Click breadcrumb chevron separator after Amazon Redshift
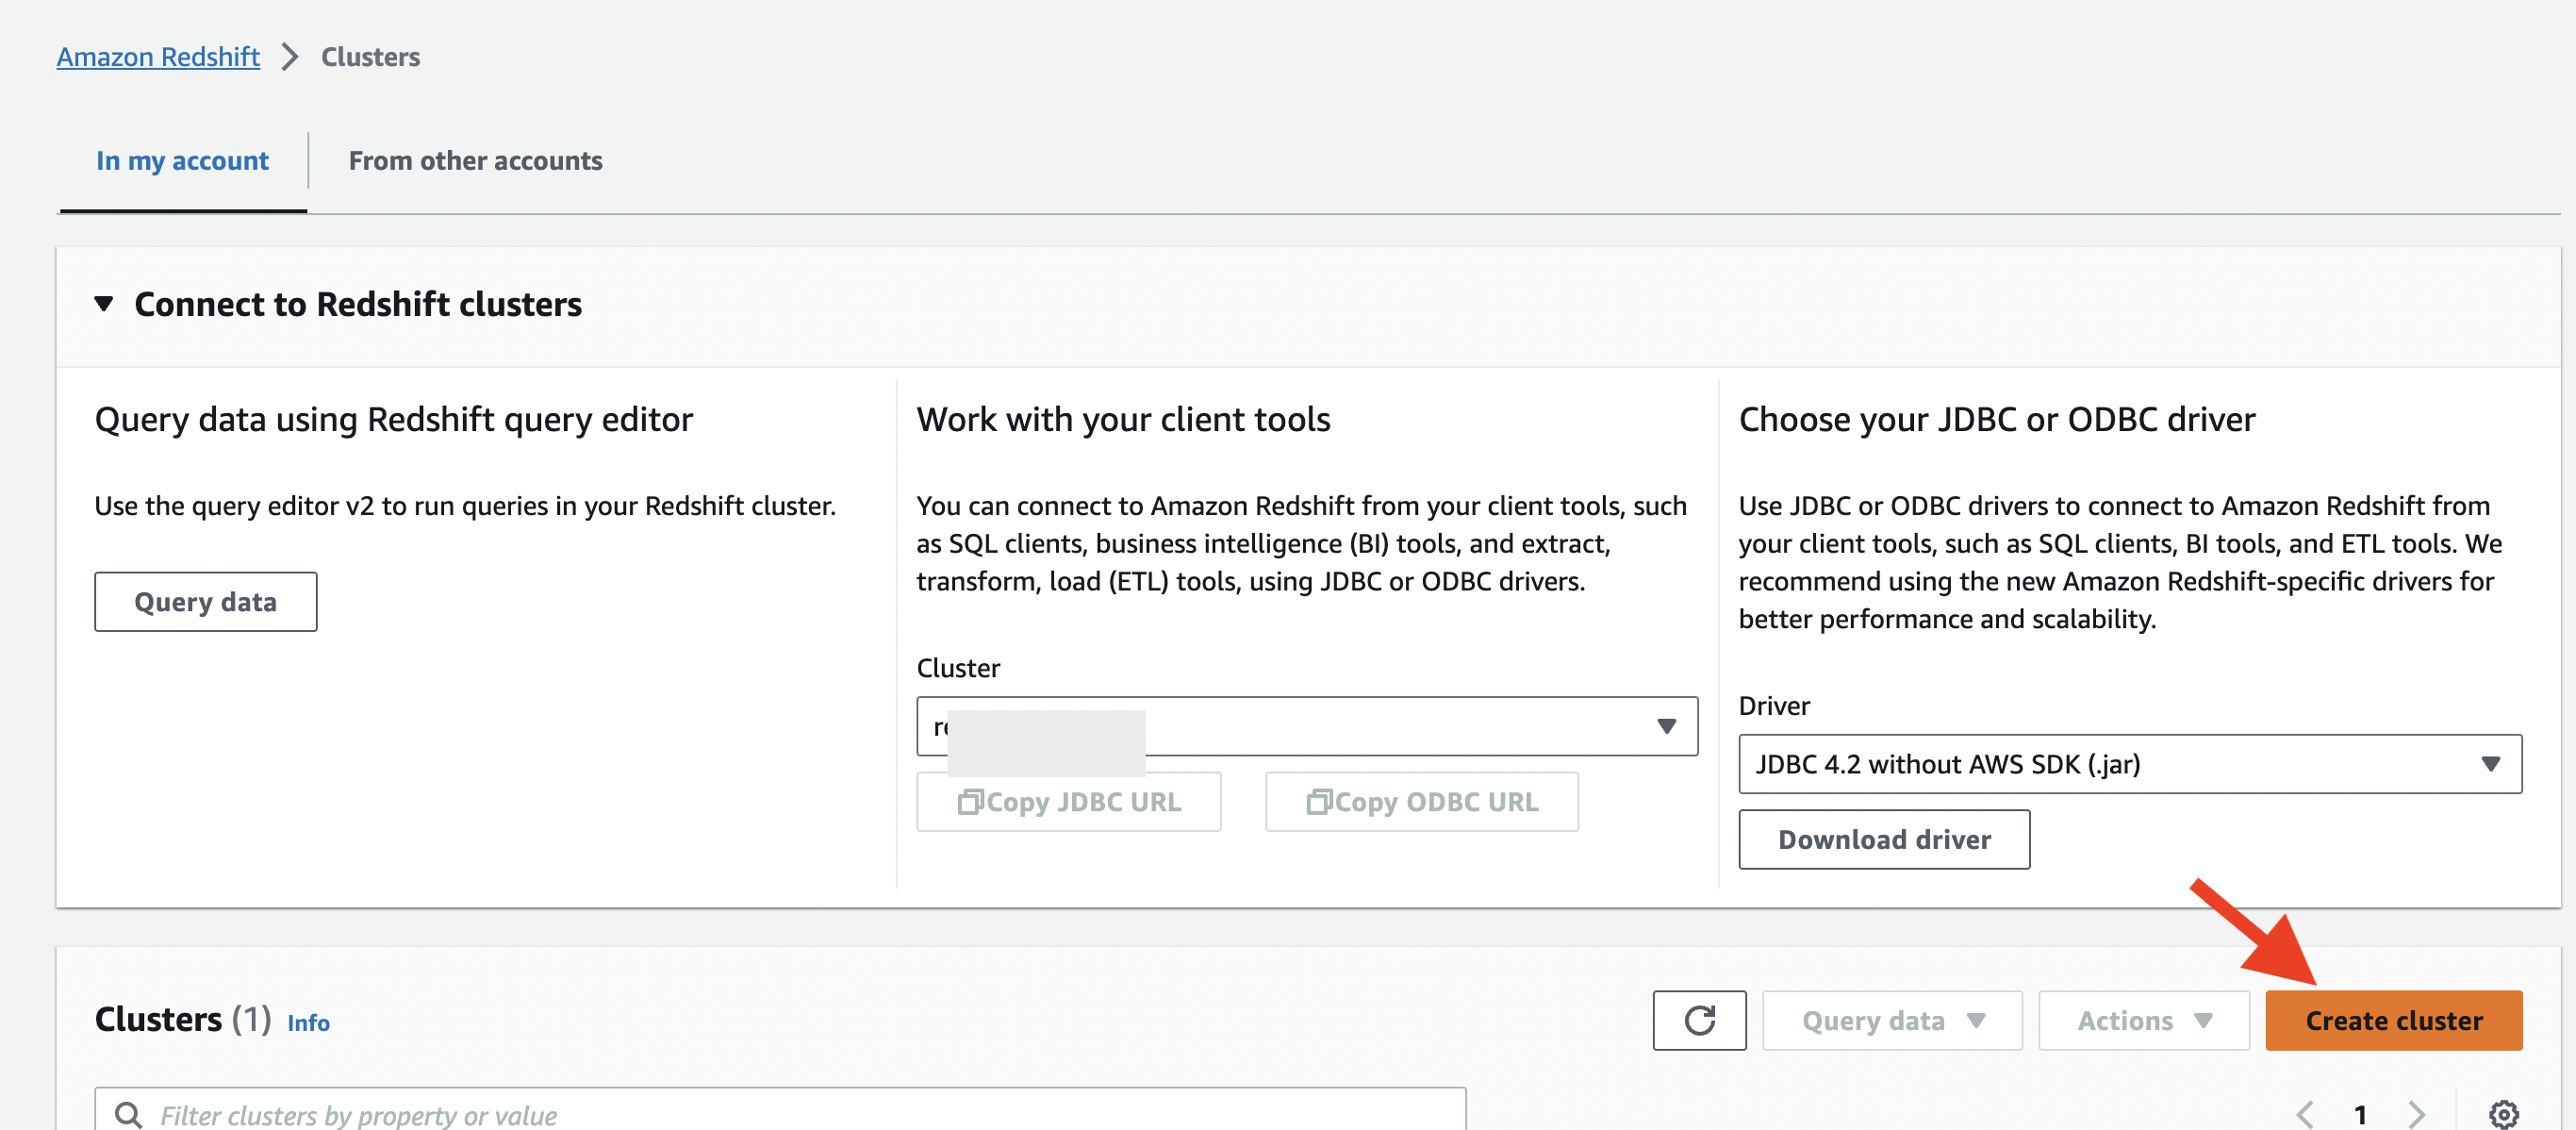Image resolution: width=2576 pixels, height=1130 pixels. click(x=290, y=57)
